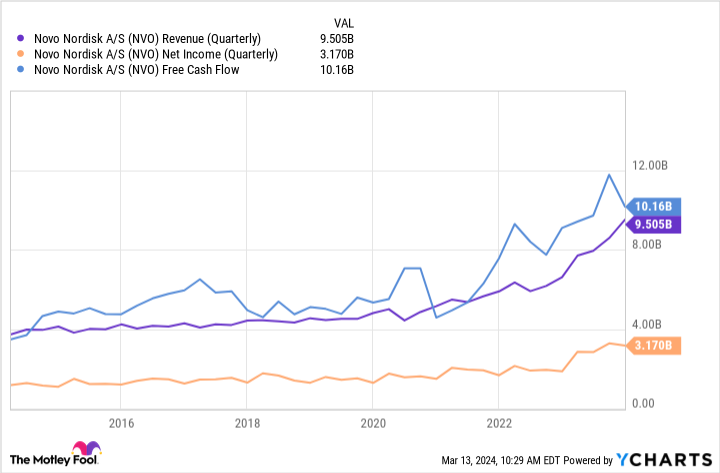Click the purple Revenue legend dot

coord(20,39)
